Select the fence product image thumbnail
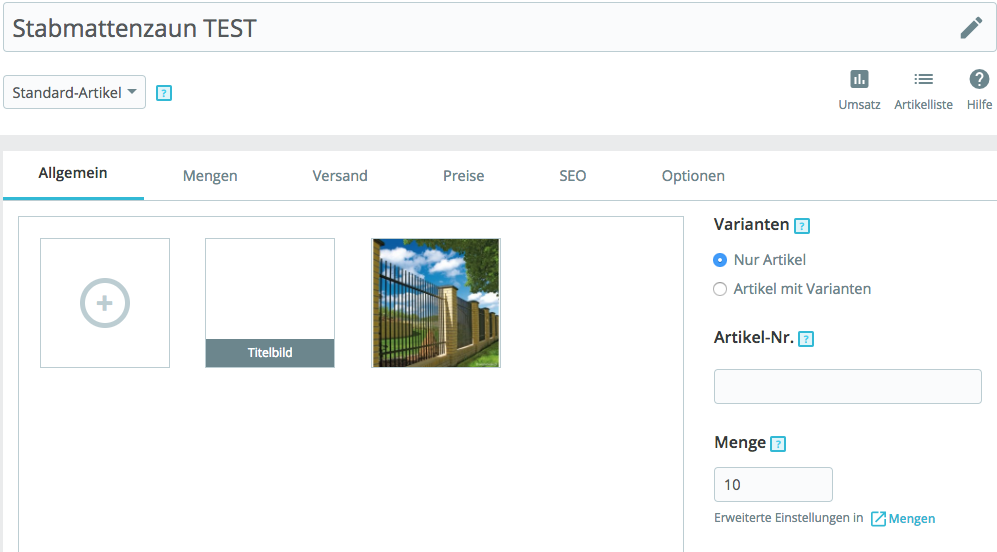 (x=436, y=303)
